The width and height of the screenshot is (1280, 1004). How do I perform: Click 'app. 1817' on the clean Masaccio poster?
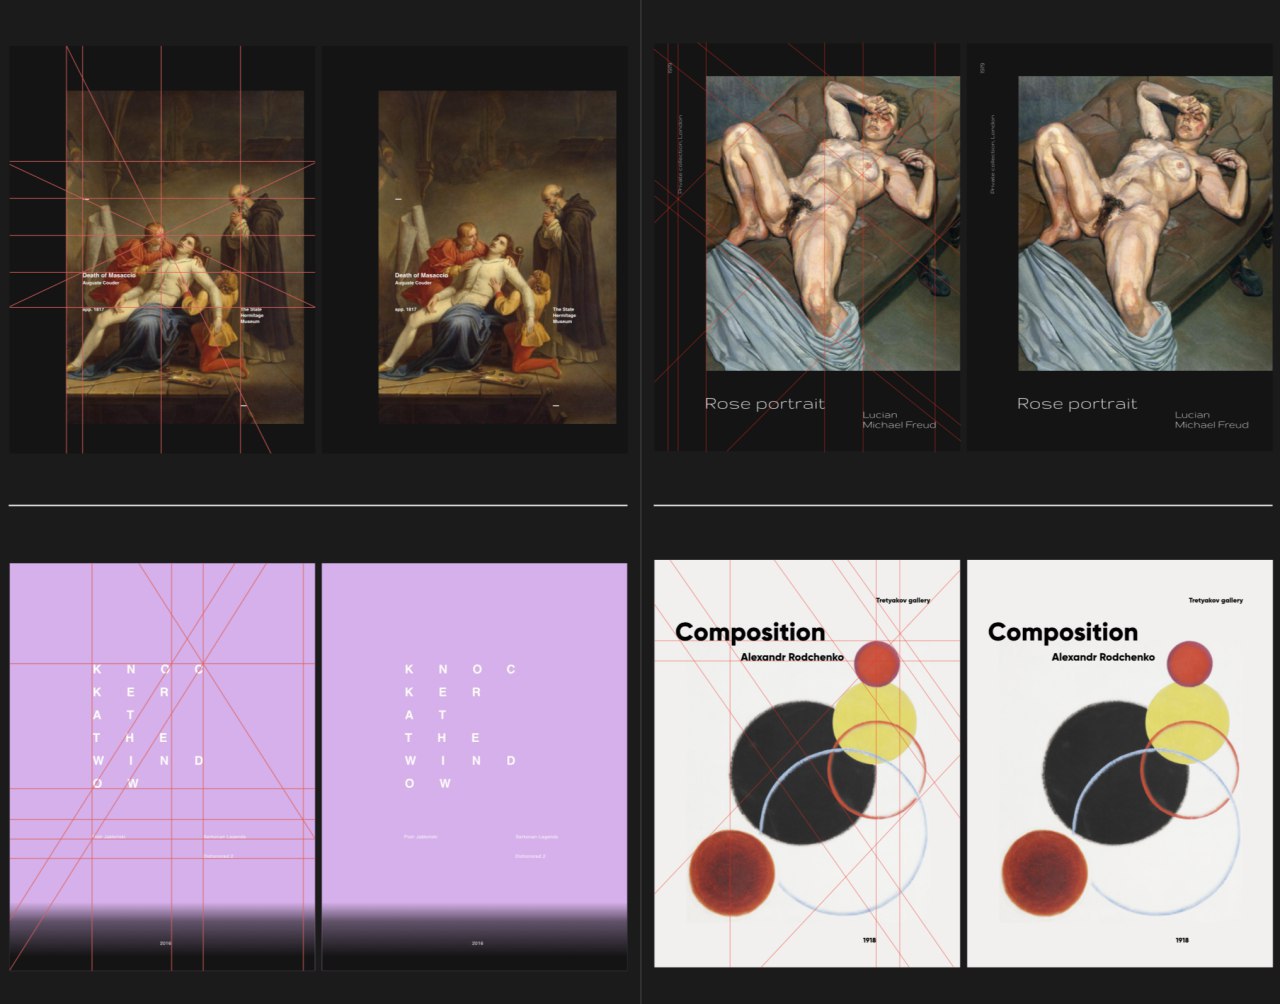405,310
